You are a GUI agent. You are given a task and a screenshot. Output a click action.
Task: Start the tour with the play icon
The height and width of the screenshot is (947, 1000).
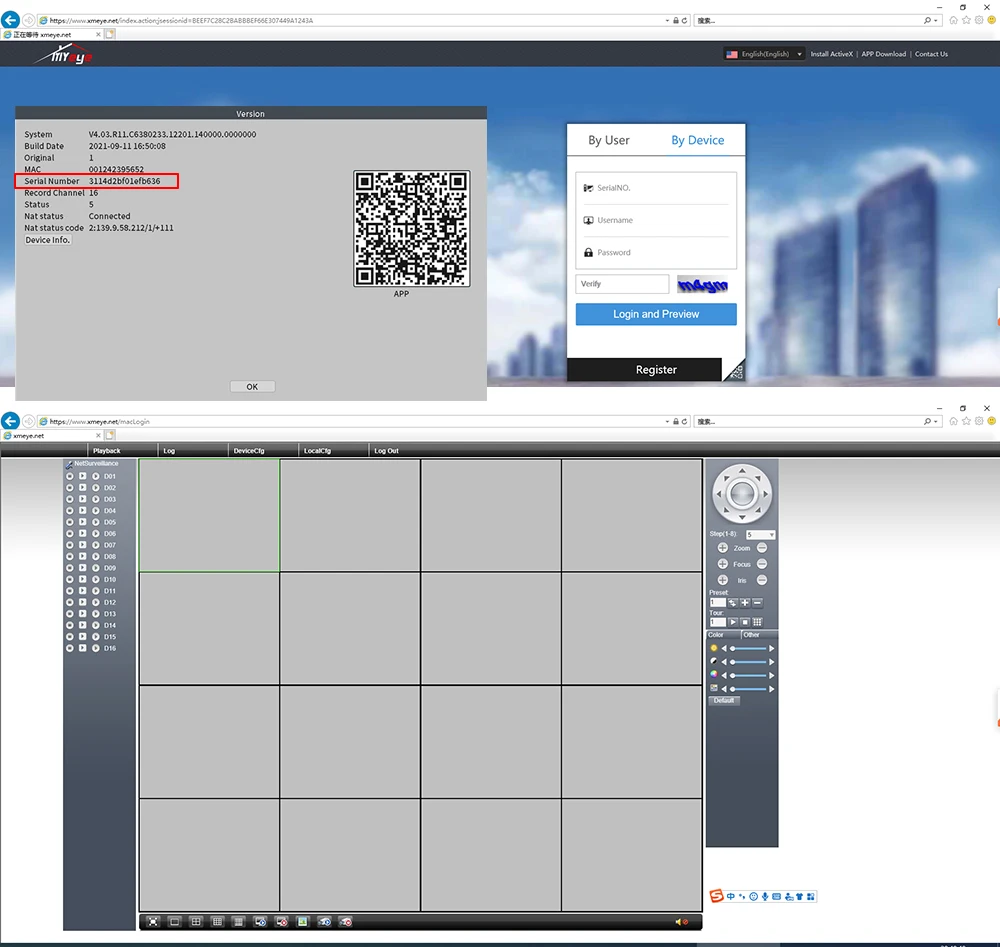coord(732,622)
